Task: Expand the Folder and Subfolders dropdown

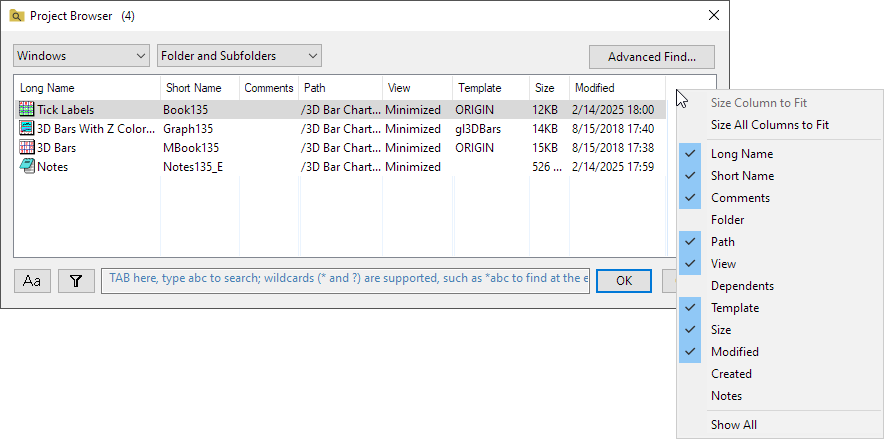Action: [239, 56]
